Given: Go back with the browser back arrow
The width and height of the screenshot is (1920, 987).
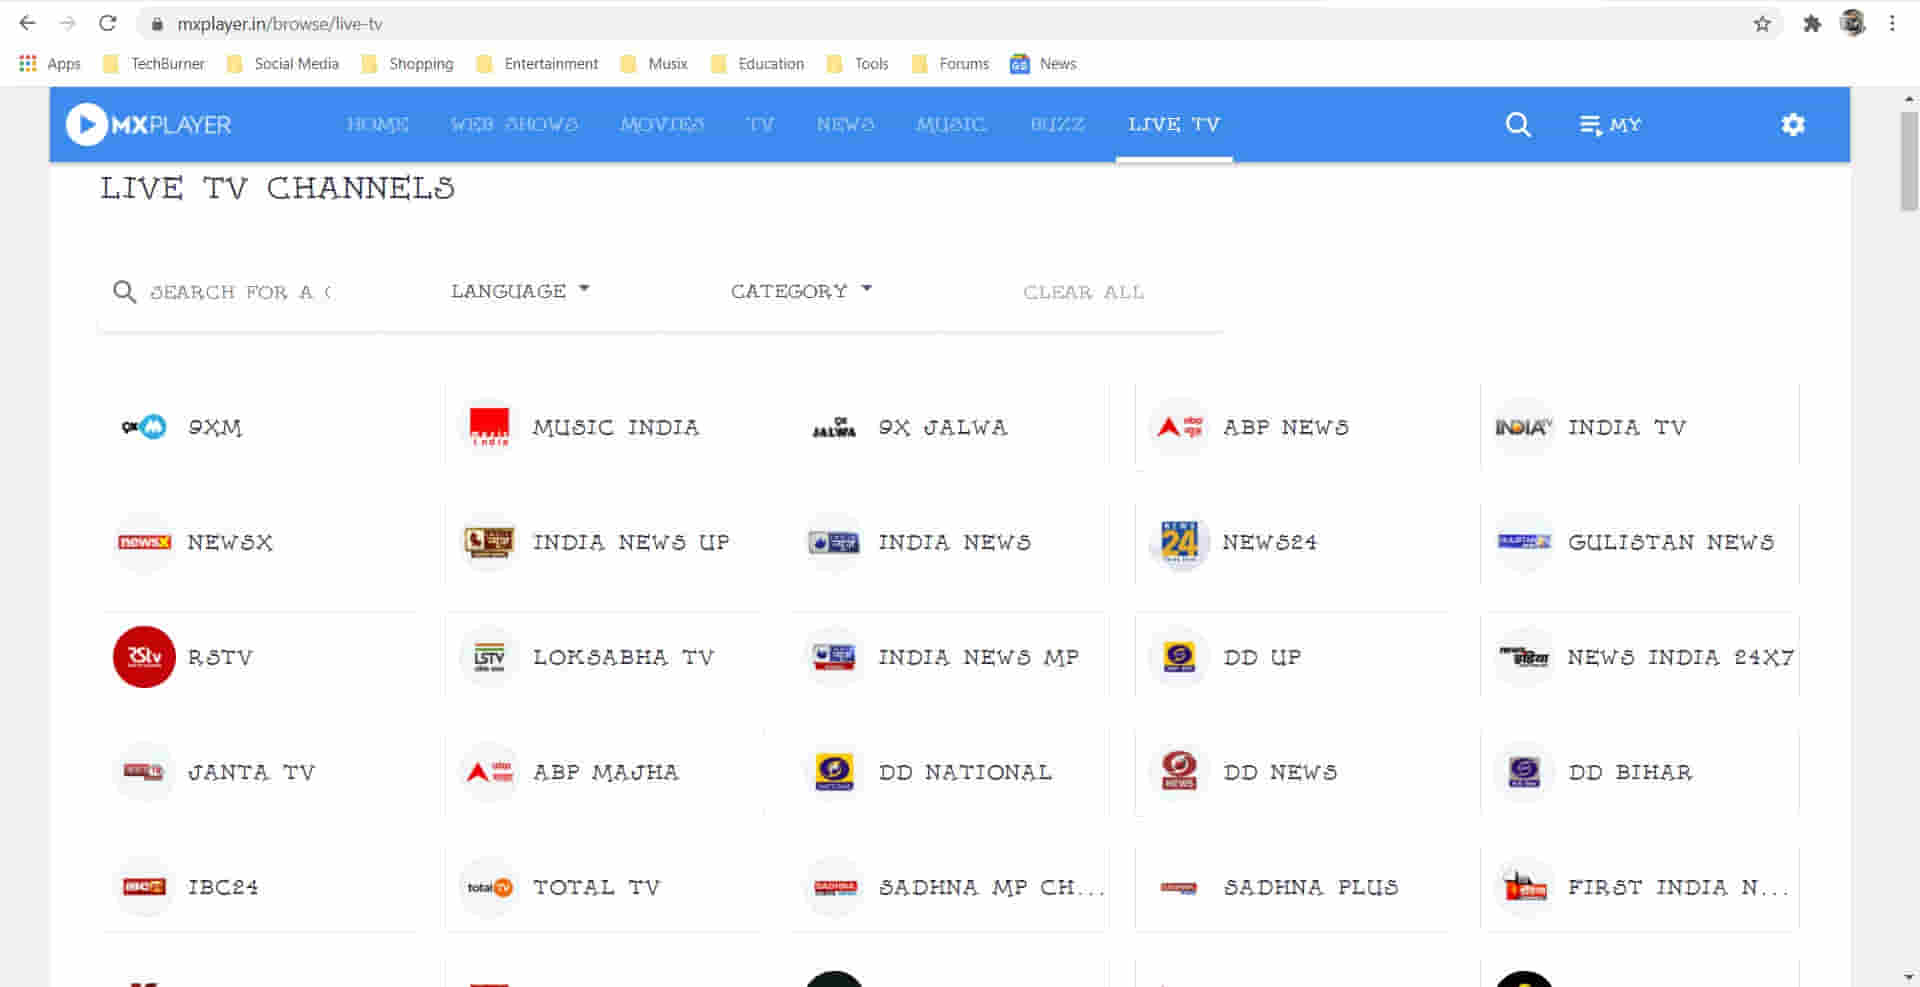Looking at the screenshot, I should click(27, 24).
